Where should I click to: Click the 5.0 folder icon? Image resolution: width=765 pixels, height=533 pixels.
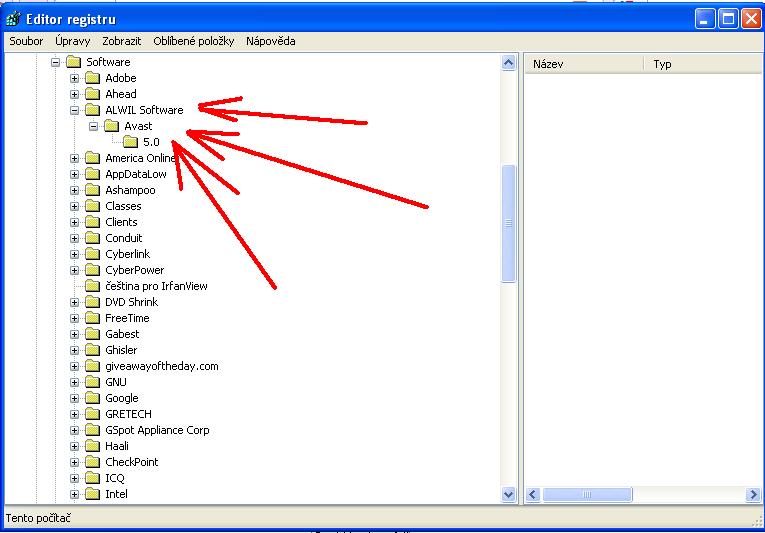[130, 143]
